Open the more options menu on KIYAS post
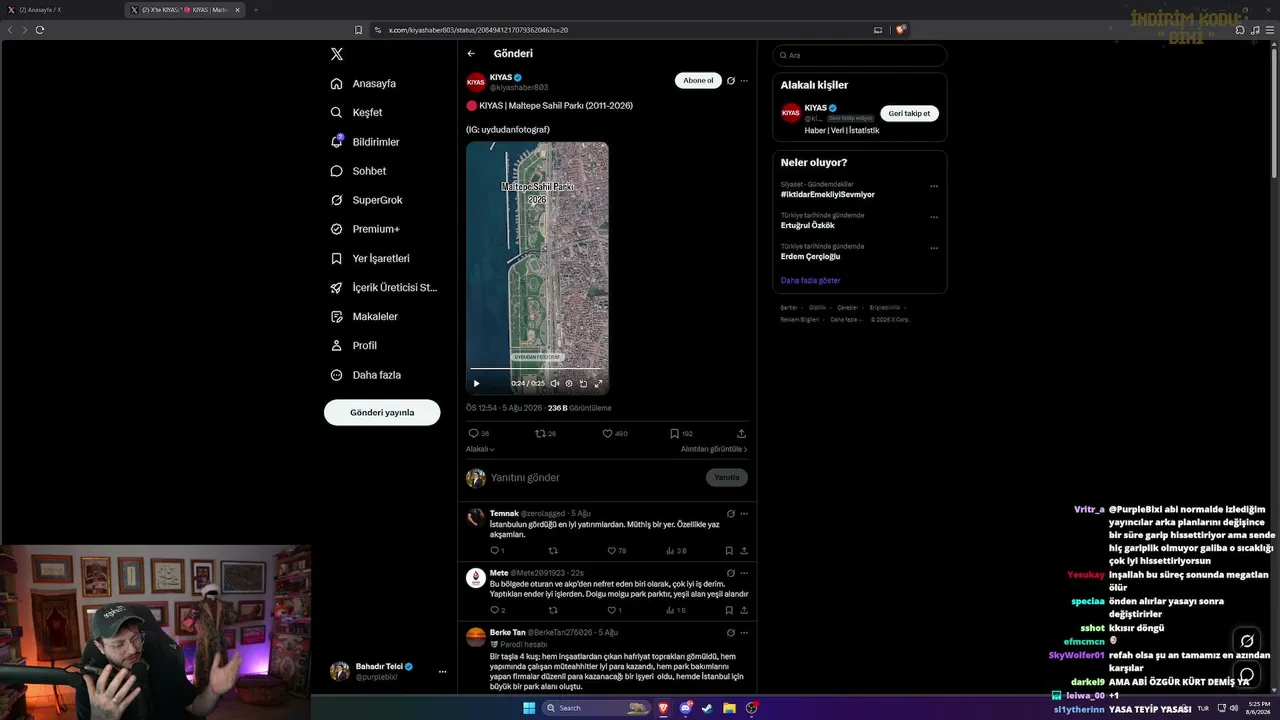This screenshot has width=1280, height=720. click(x=744, y=81)
